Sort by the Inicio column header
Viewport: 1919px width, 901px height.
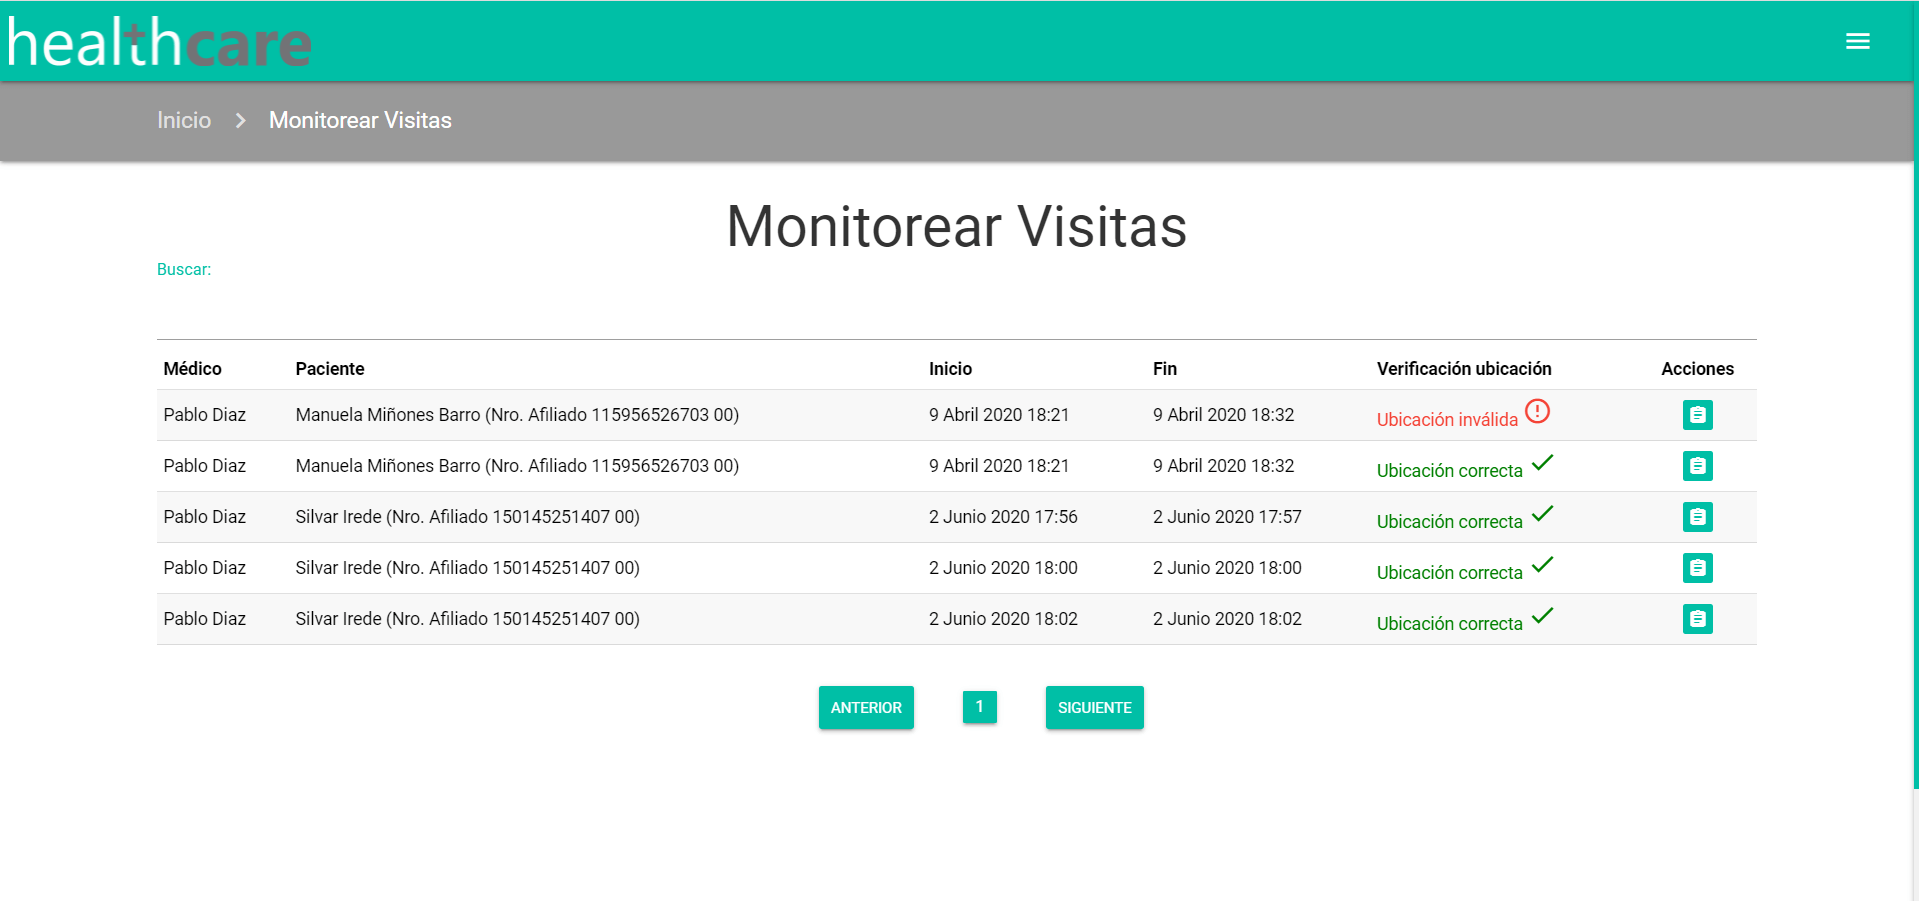pyautogui.click(x=950, y=369)
